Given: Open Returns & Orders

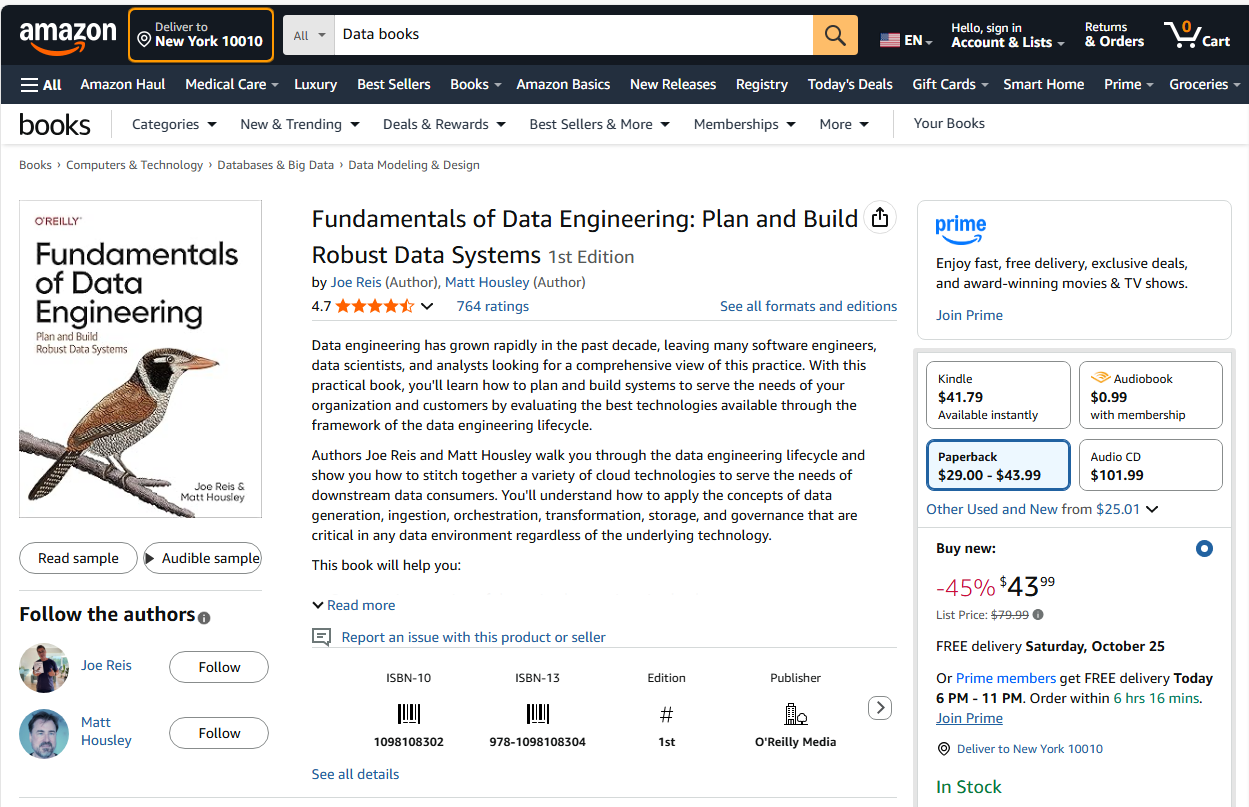Looking at the screenshot, I should pyautogui.click(x=1114, y=35).
